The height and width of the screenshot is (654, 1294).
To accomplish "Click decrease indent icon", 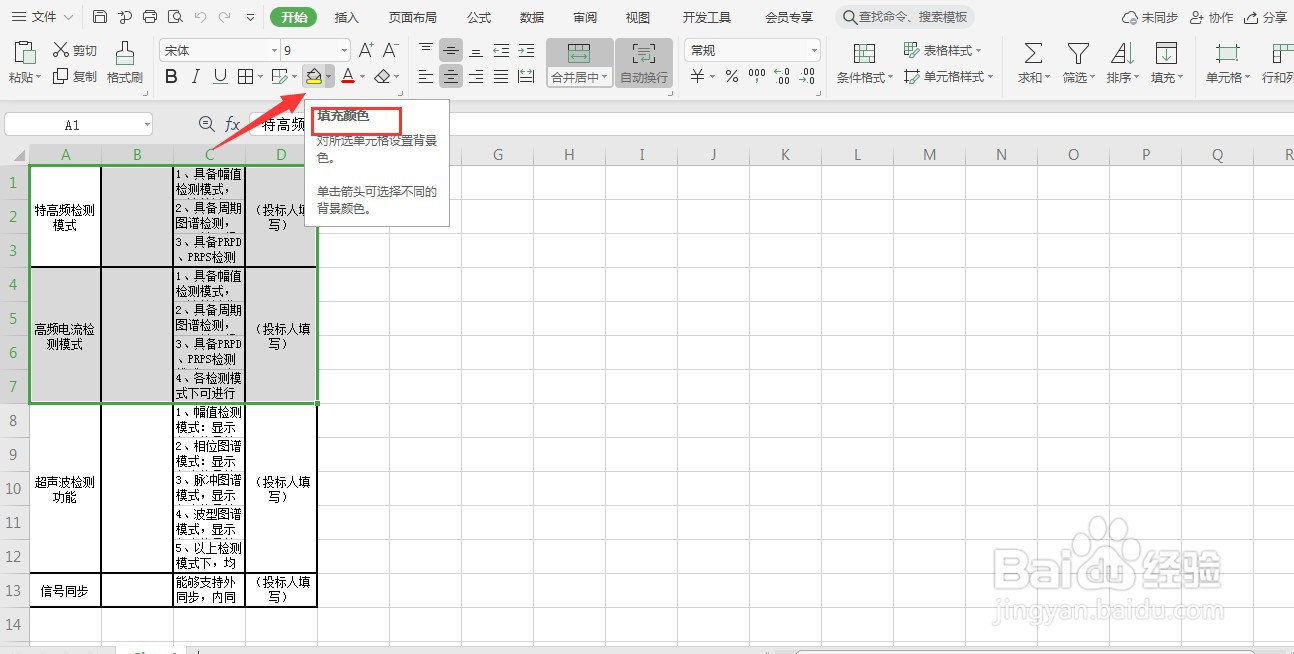I will pyautogui.click(x=501, y=50).
